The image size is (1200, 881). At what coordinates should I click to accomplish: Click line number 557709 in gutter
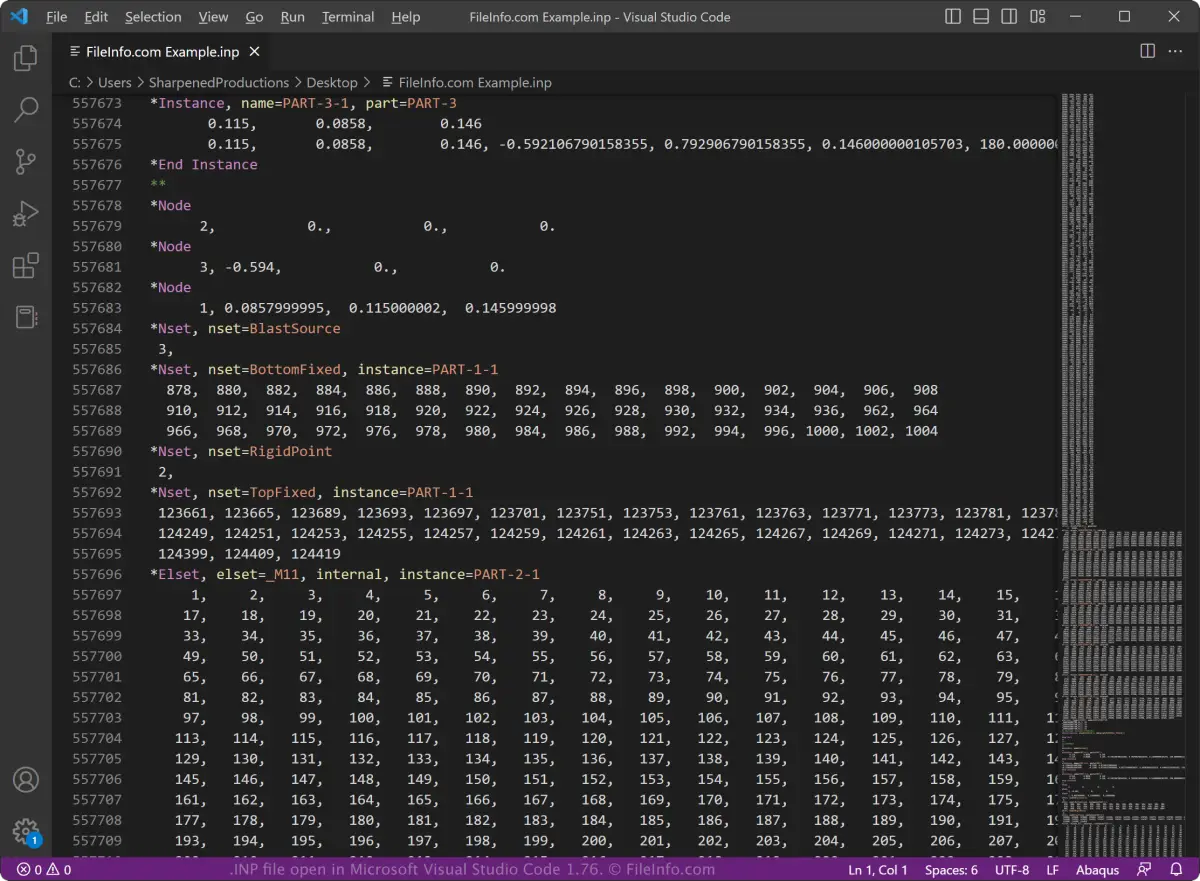[x=97, y=841]
